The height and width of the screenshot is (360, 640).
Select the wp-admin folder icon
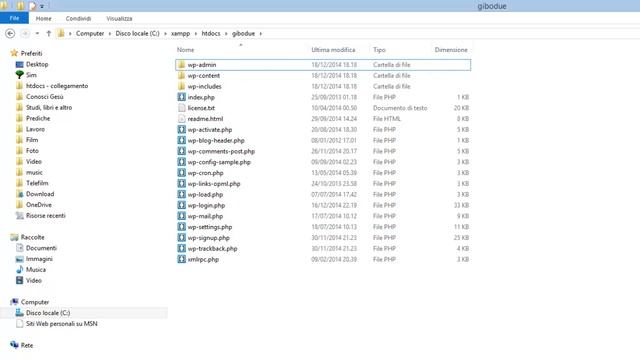(182, 64)
